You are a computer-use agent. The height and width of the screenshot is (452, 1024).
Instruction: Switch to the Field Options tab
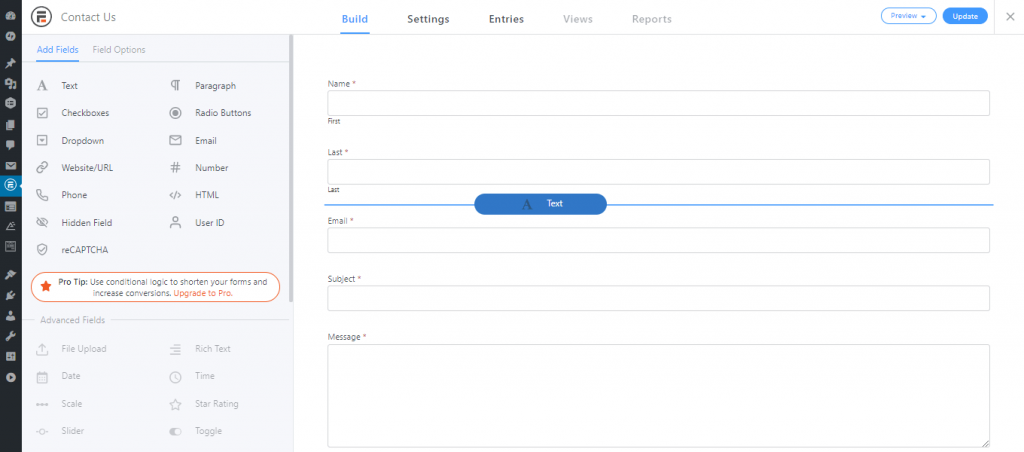[x=119, y=50]
